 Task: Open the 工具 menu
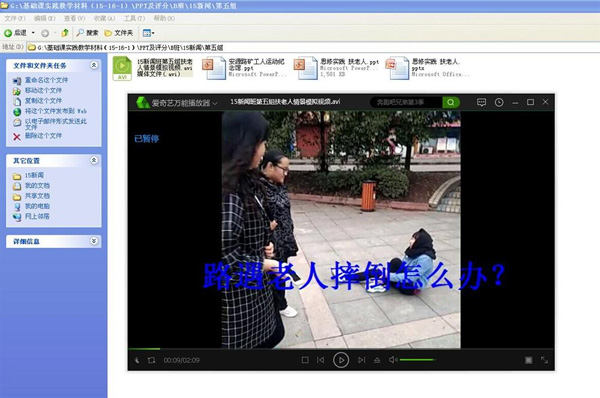tap(134, 18)
